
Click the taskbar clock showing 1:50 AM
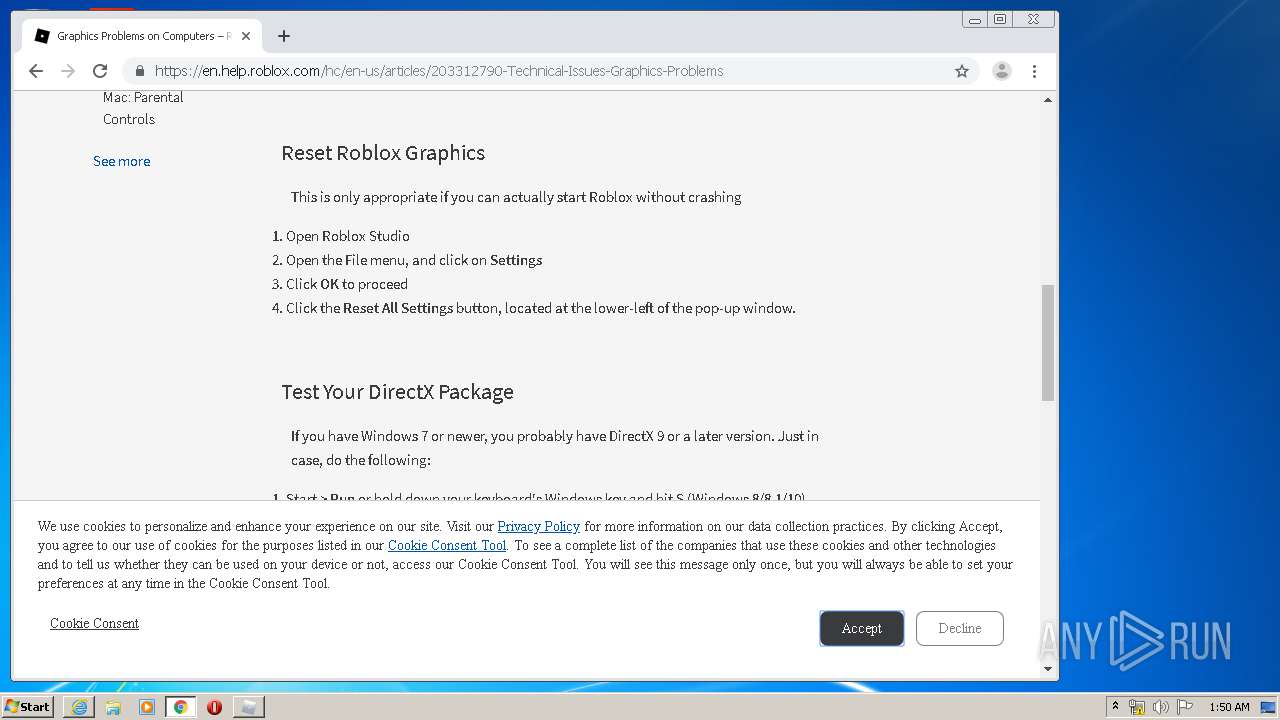1229,707
